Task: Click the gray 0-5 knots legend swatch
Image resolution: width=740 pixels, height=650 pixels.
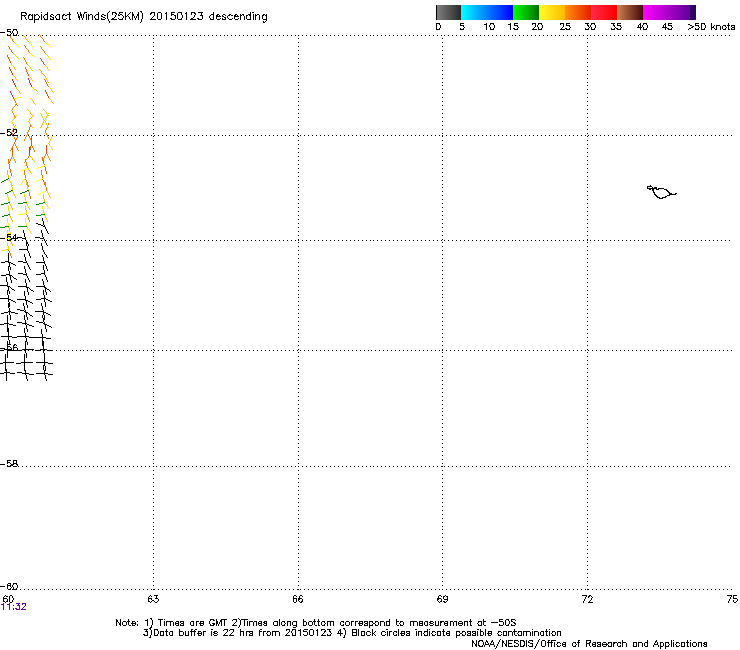Action: (x=448, y=12)
